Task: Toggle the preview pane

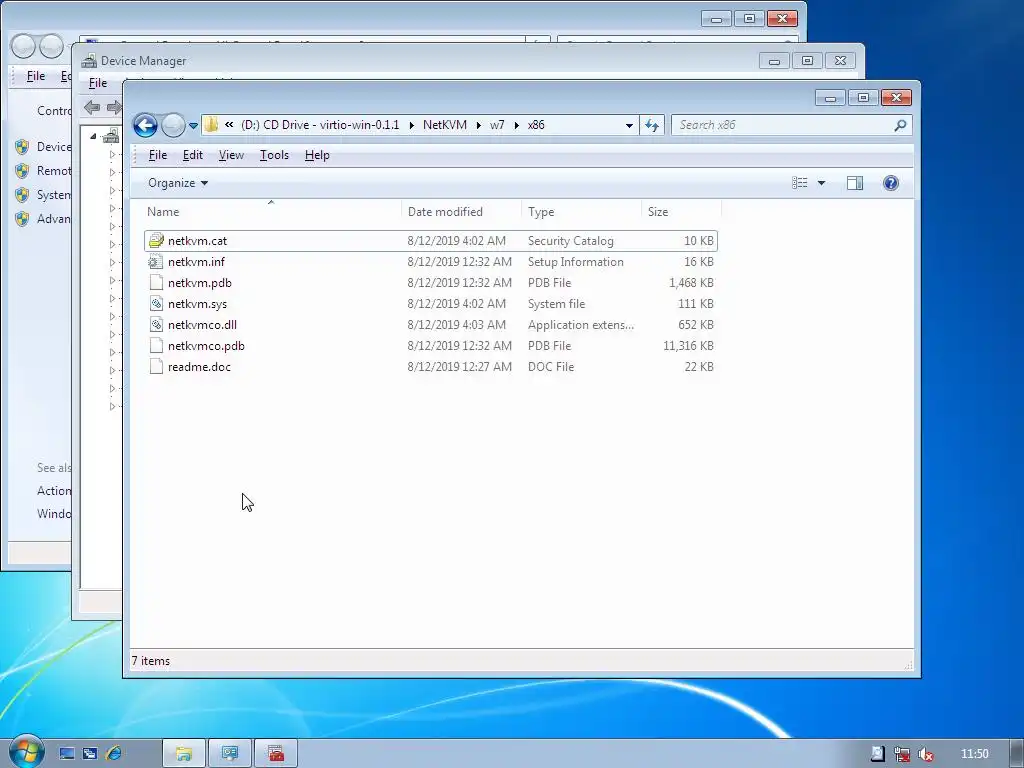Action: pos(855,183)
